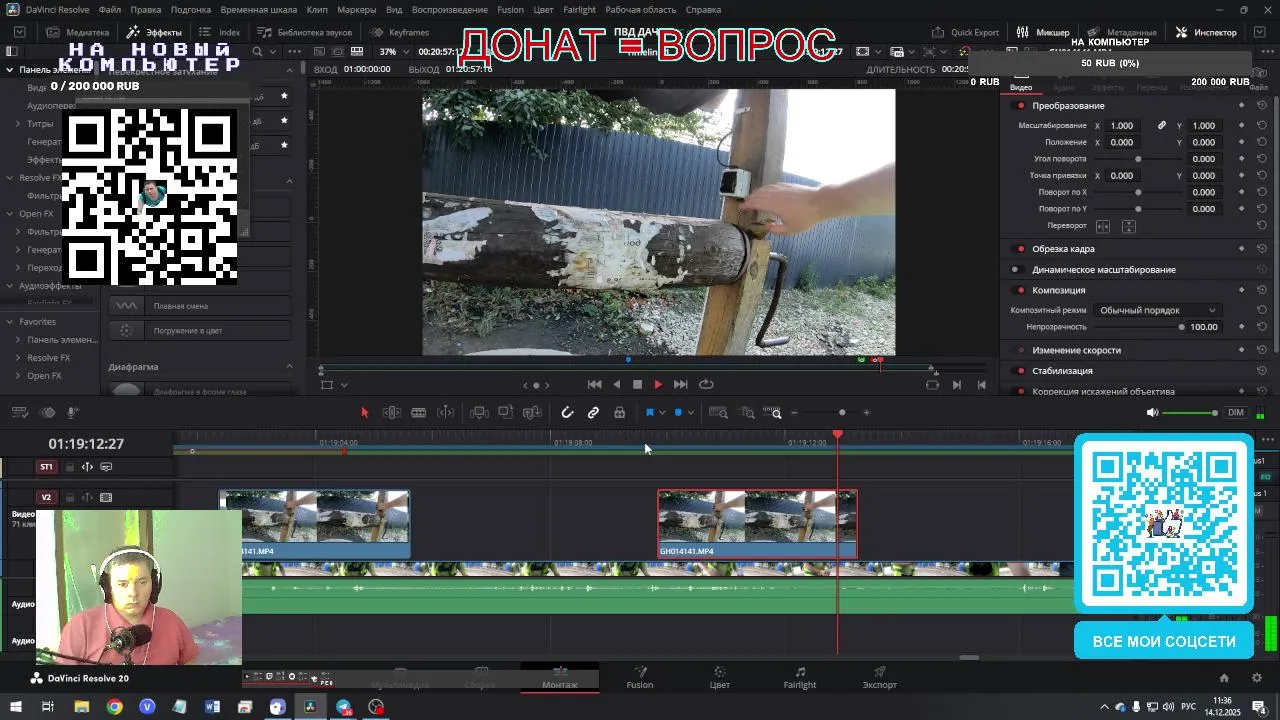1280x720 pixels.
Task: Click the Insert clip icon
Action: click(479, 413)
